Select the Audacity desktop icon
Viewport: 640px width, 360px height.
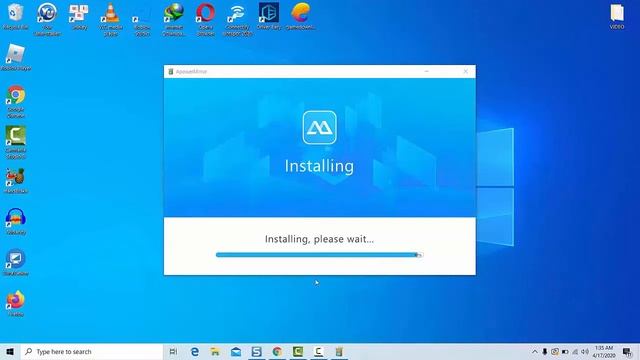pos(16,221)
